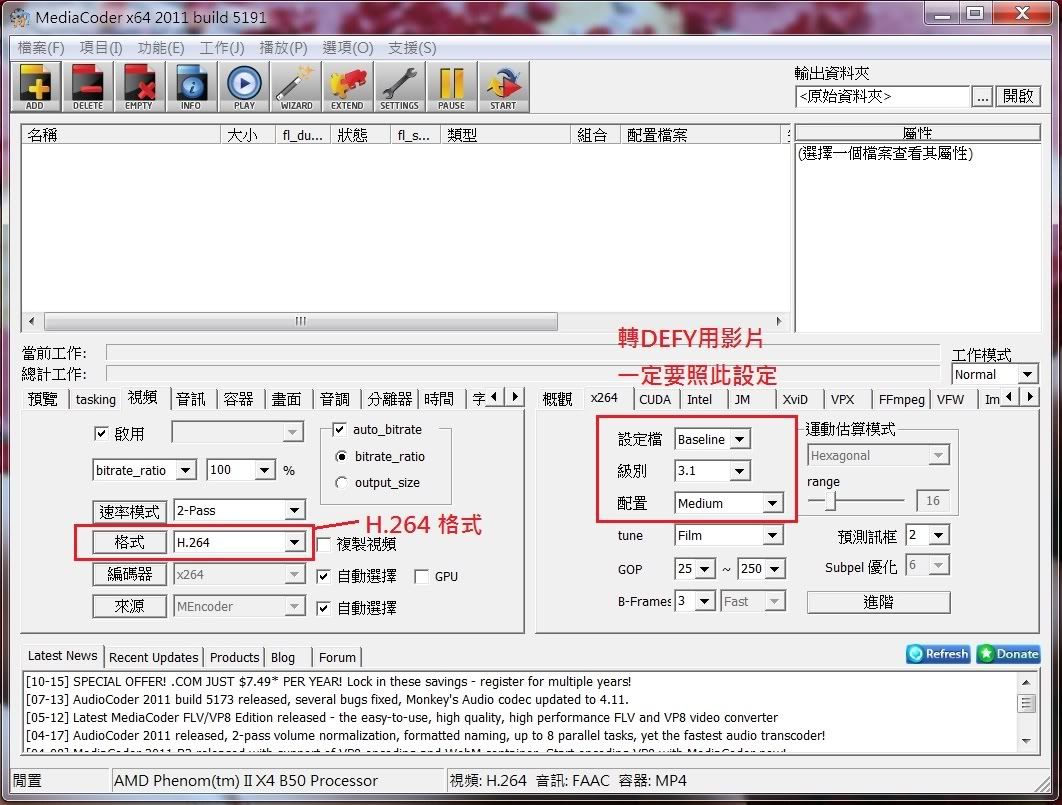Switch to the XviD encoder tab
Viewport: 1062px width, 805px height.
(x=795, y=399)
